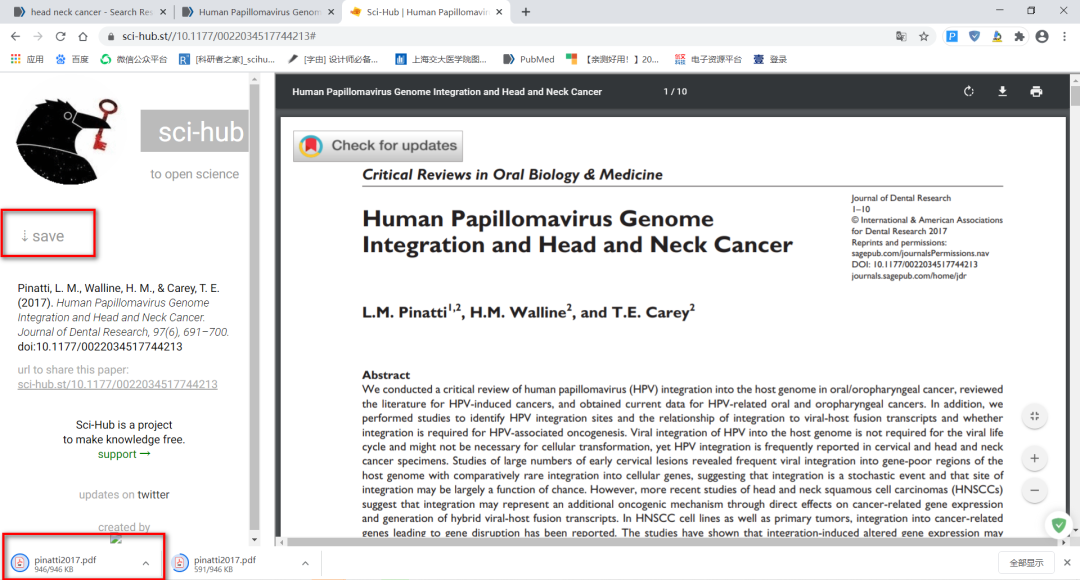Viewport: 1080px width, 580px height.
Task: Zoom in using the plus icon
Action: (x=1034, y=457)
